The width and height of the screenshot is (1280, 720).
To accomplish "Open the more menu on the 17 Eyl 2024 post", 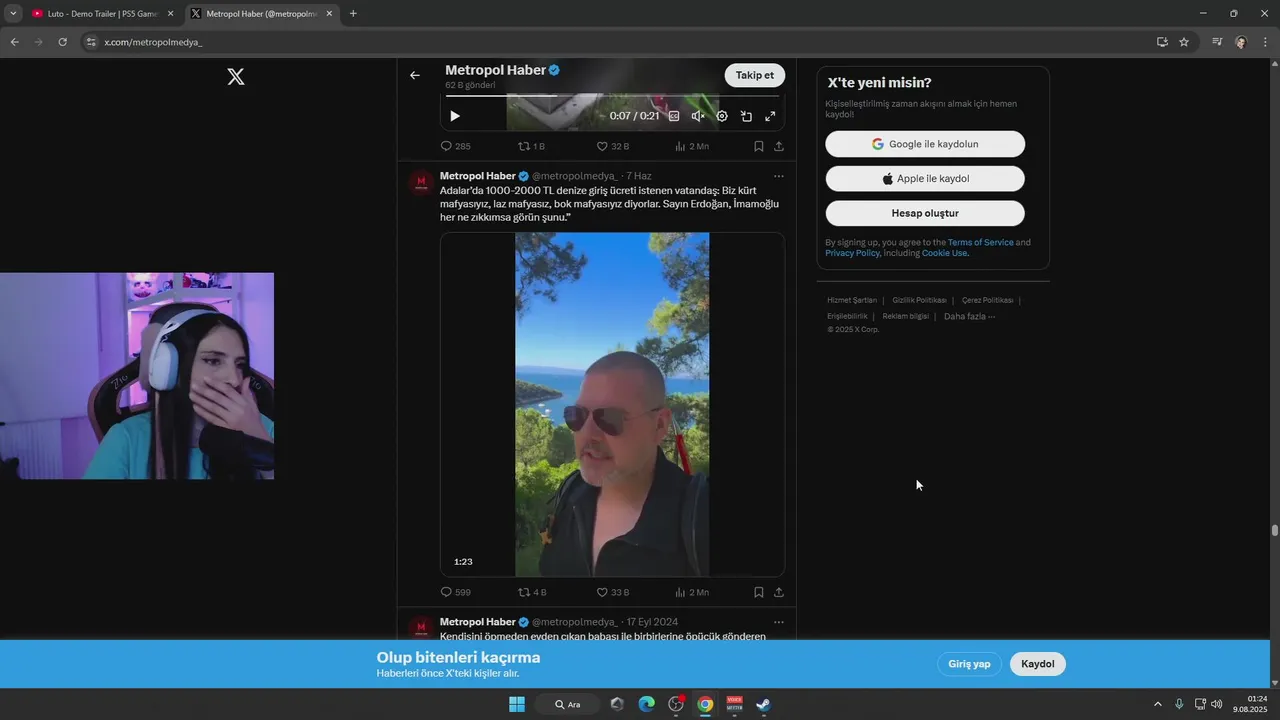I will coord(779,622).
